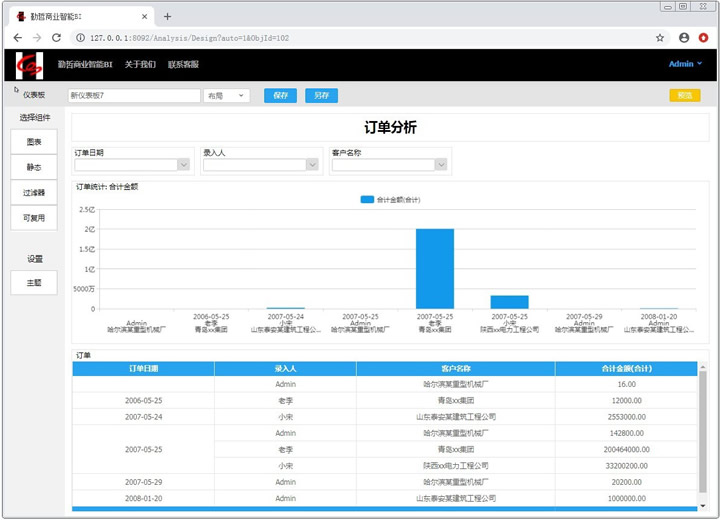Close the 勤哲商业智能BI browser tab
Viewport: 720px width, 520px height.
click(145, 16)
